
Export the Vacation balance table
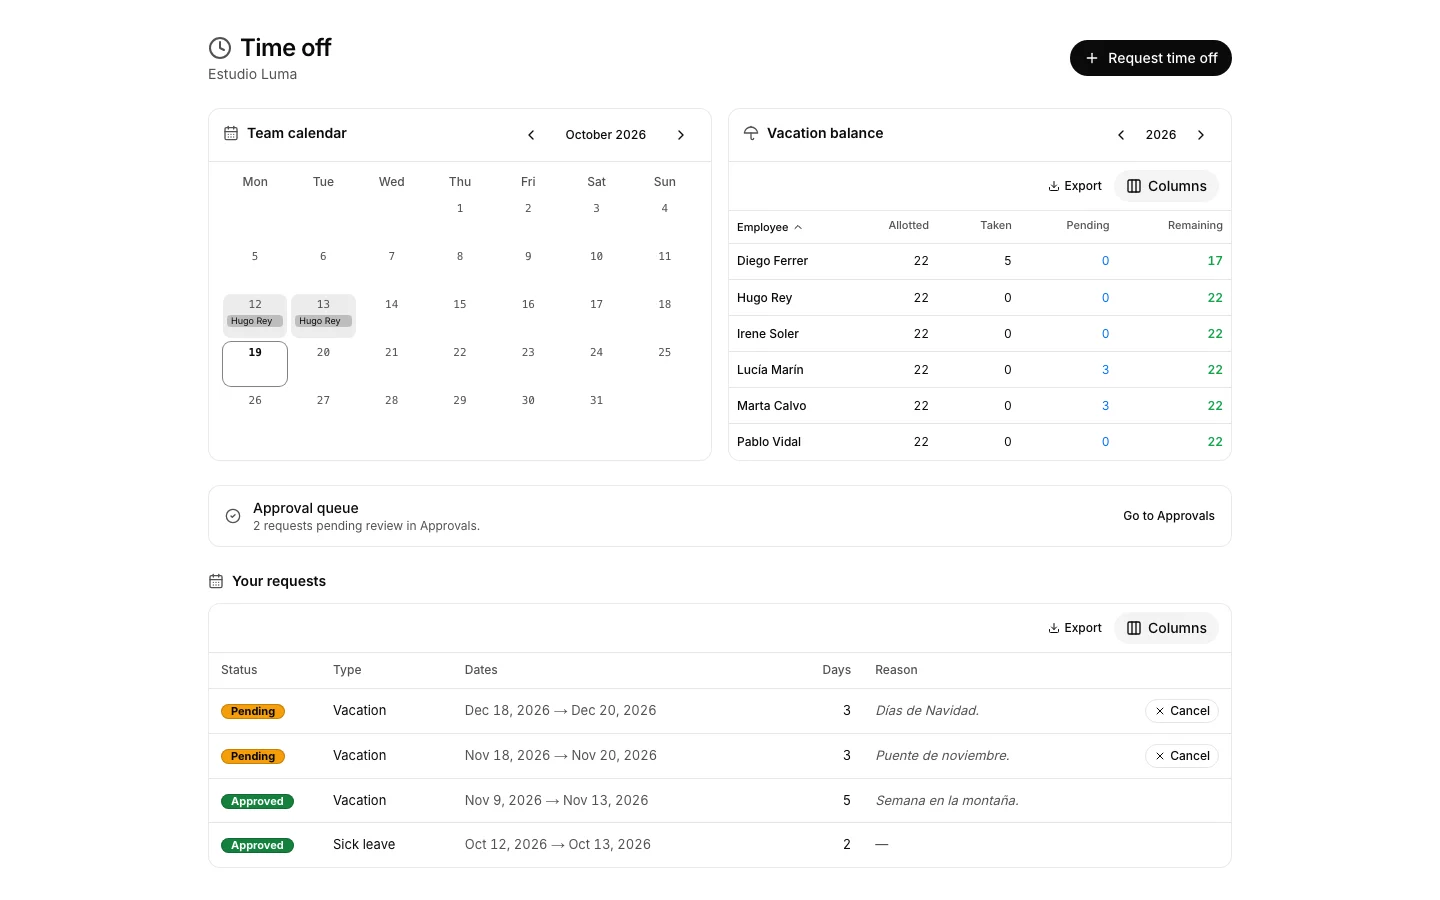click(1075, 186)
